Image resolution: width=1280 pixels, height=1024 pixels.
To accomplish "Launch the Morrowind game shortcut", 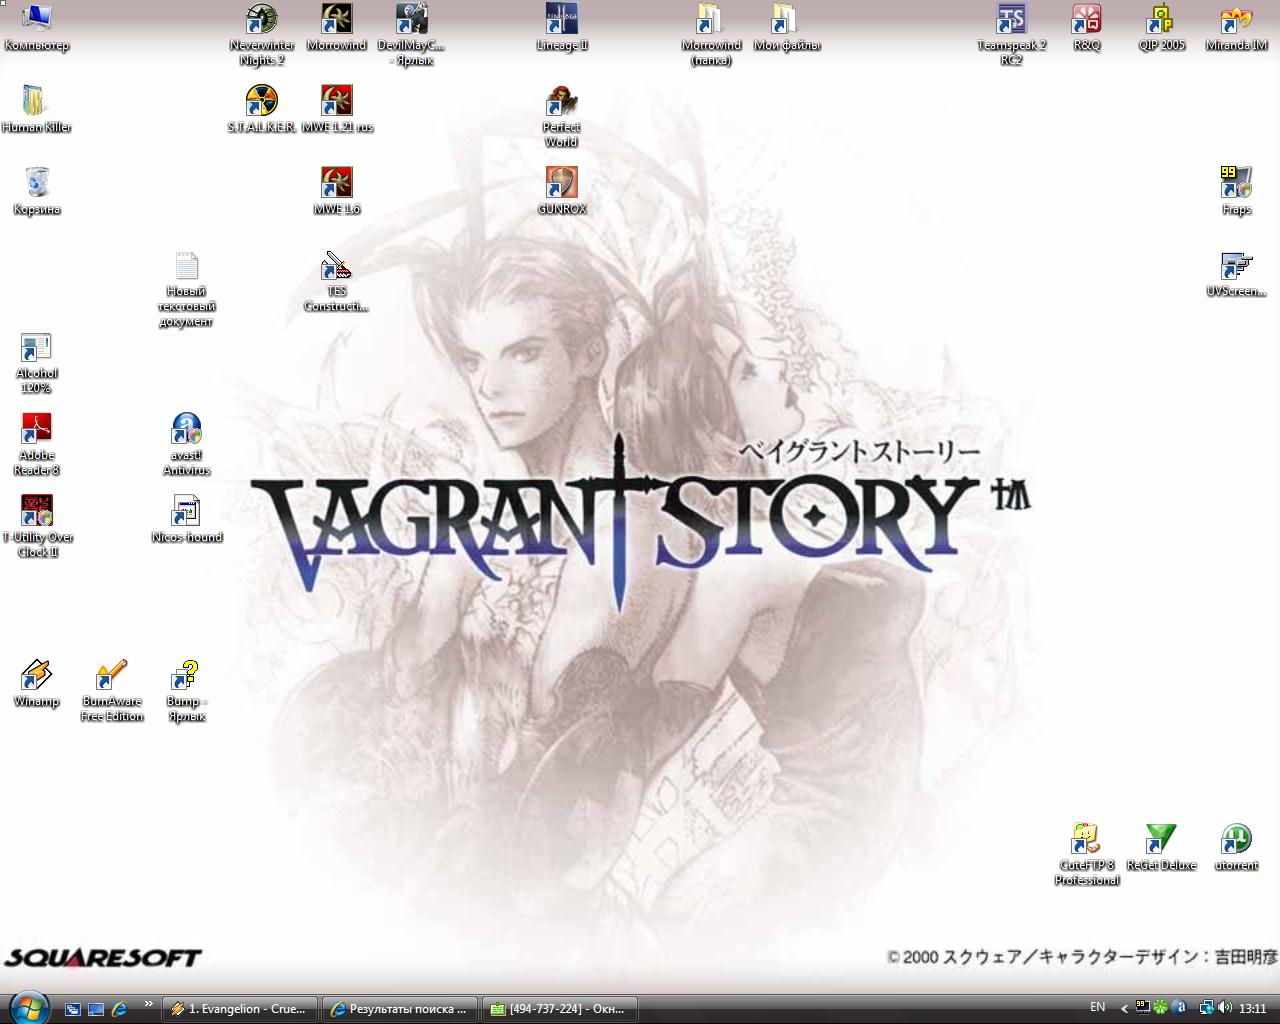I will pos(336,27).
